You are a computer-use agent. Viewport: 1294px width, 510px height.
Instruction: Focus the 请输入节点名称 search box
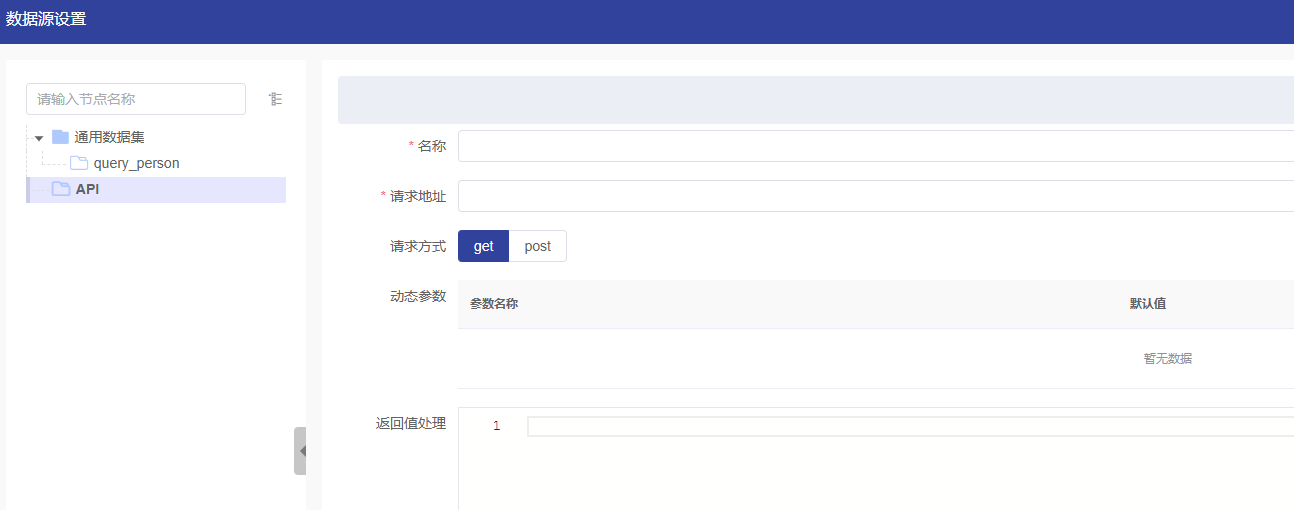(135, 99)
